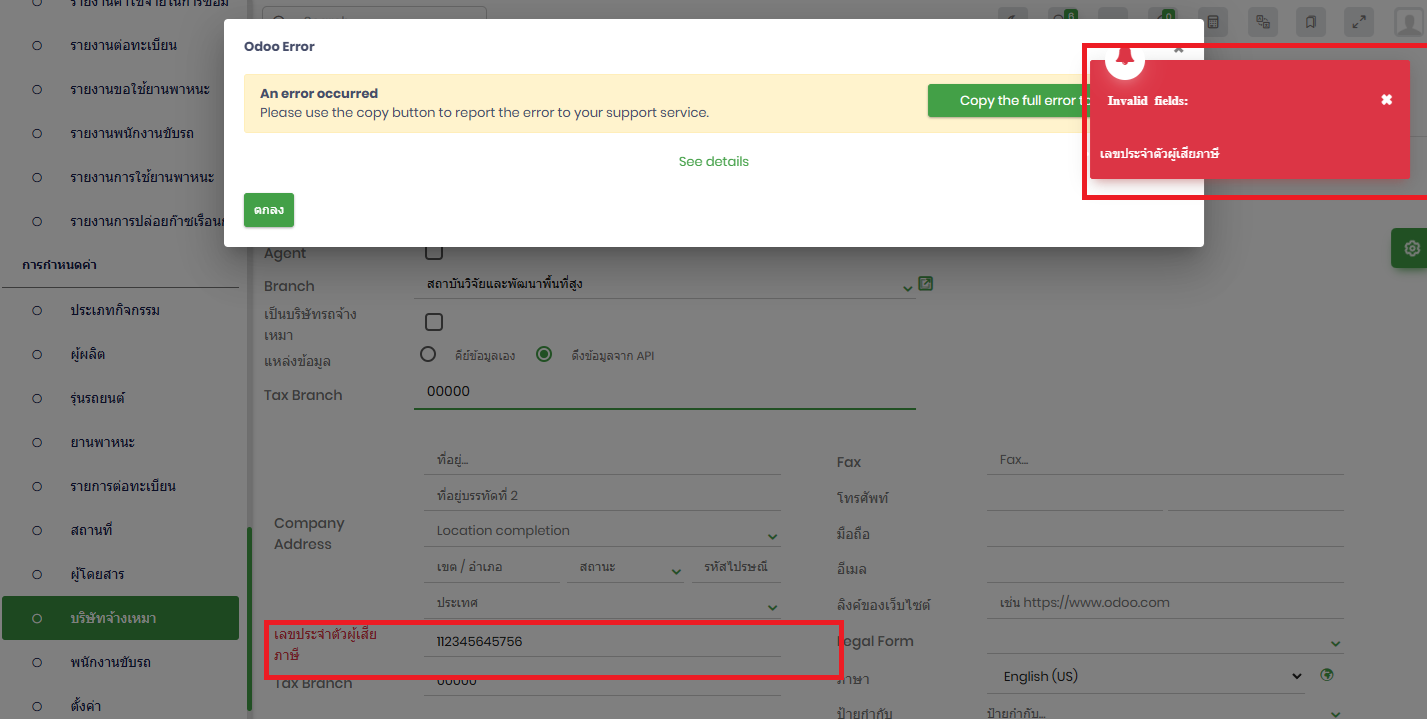The height and width of the screenshot is (719, 1427).
Task: Open the English (US) language dropdown
Action: pos(1153,676)
